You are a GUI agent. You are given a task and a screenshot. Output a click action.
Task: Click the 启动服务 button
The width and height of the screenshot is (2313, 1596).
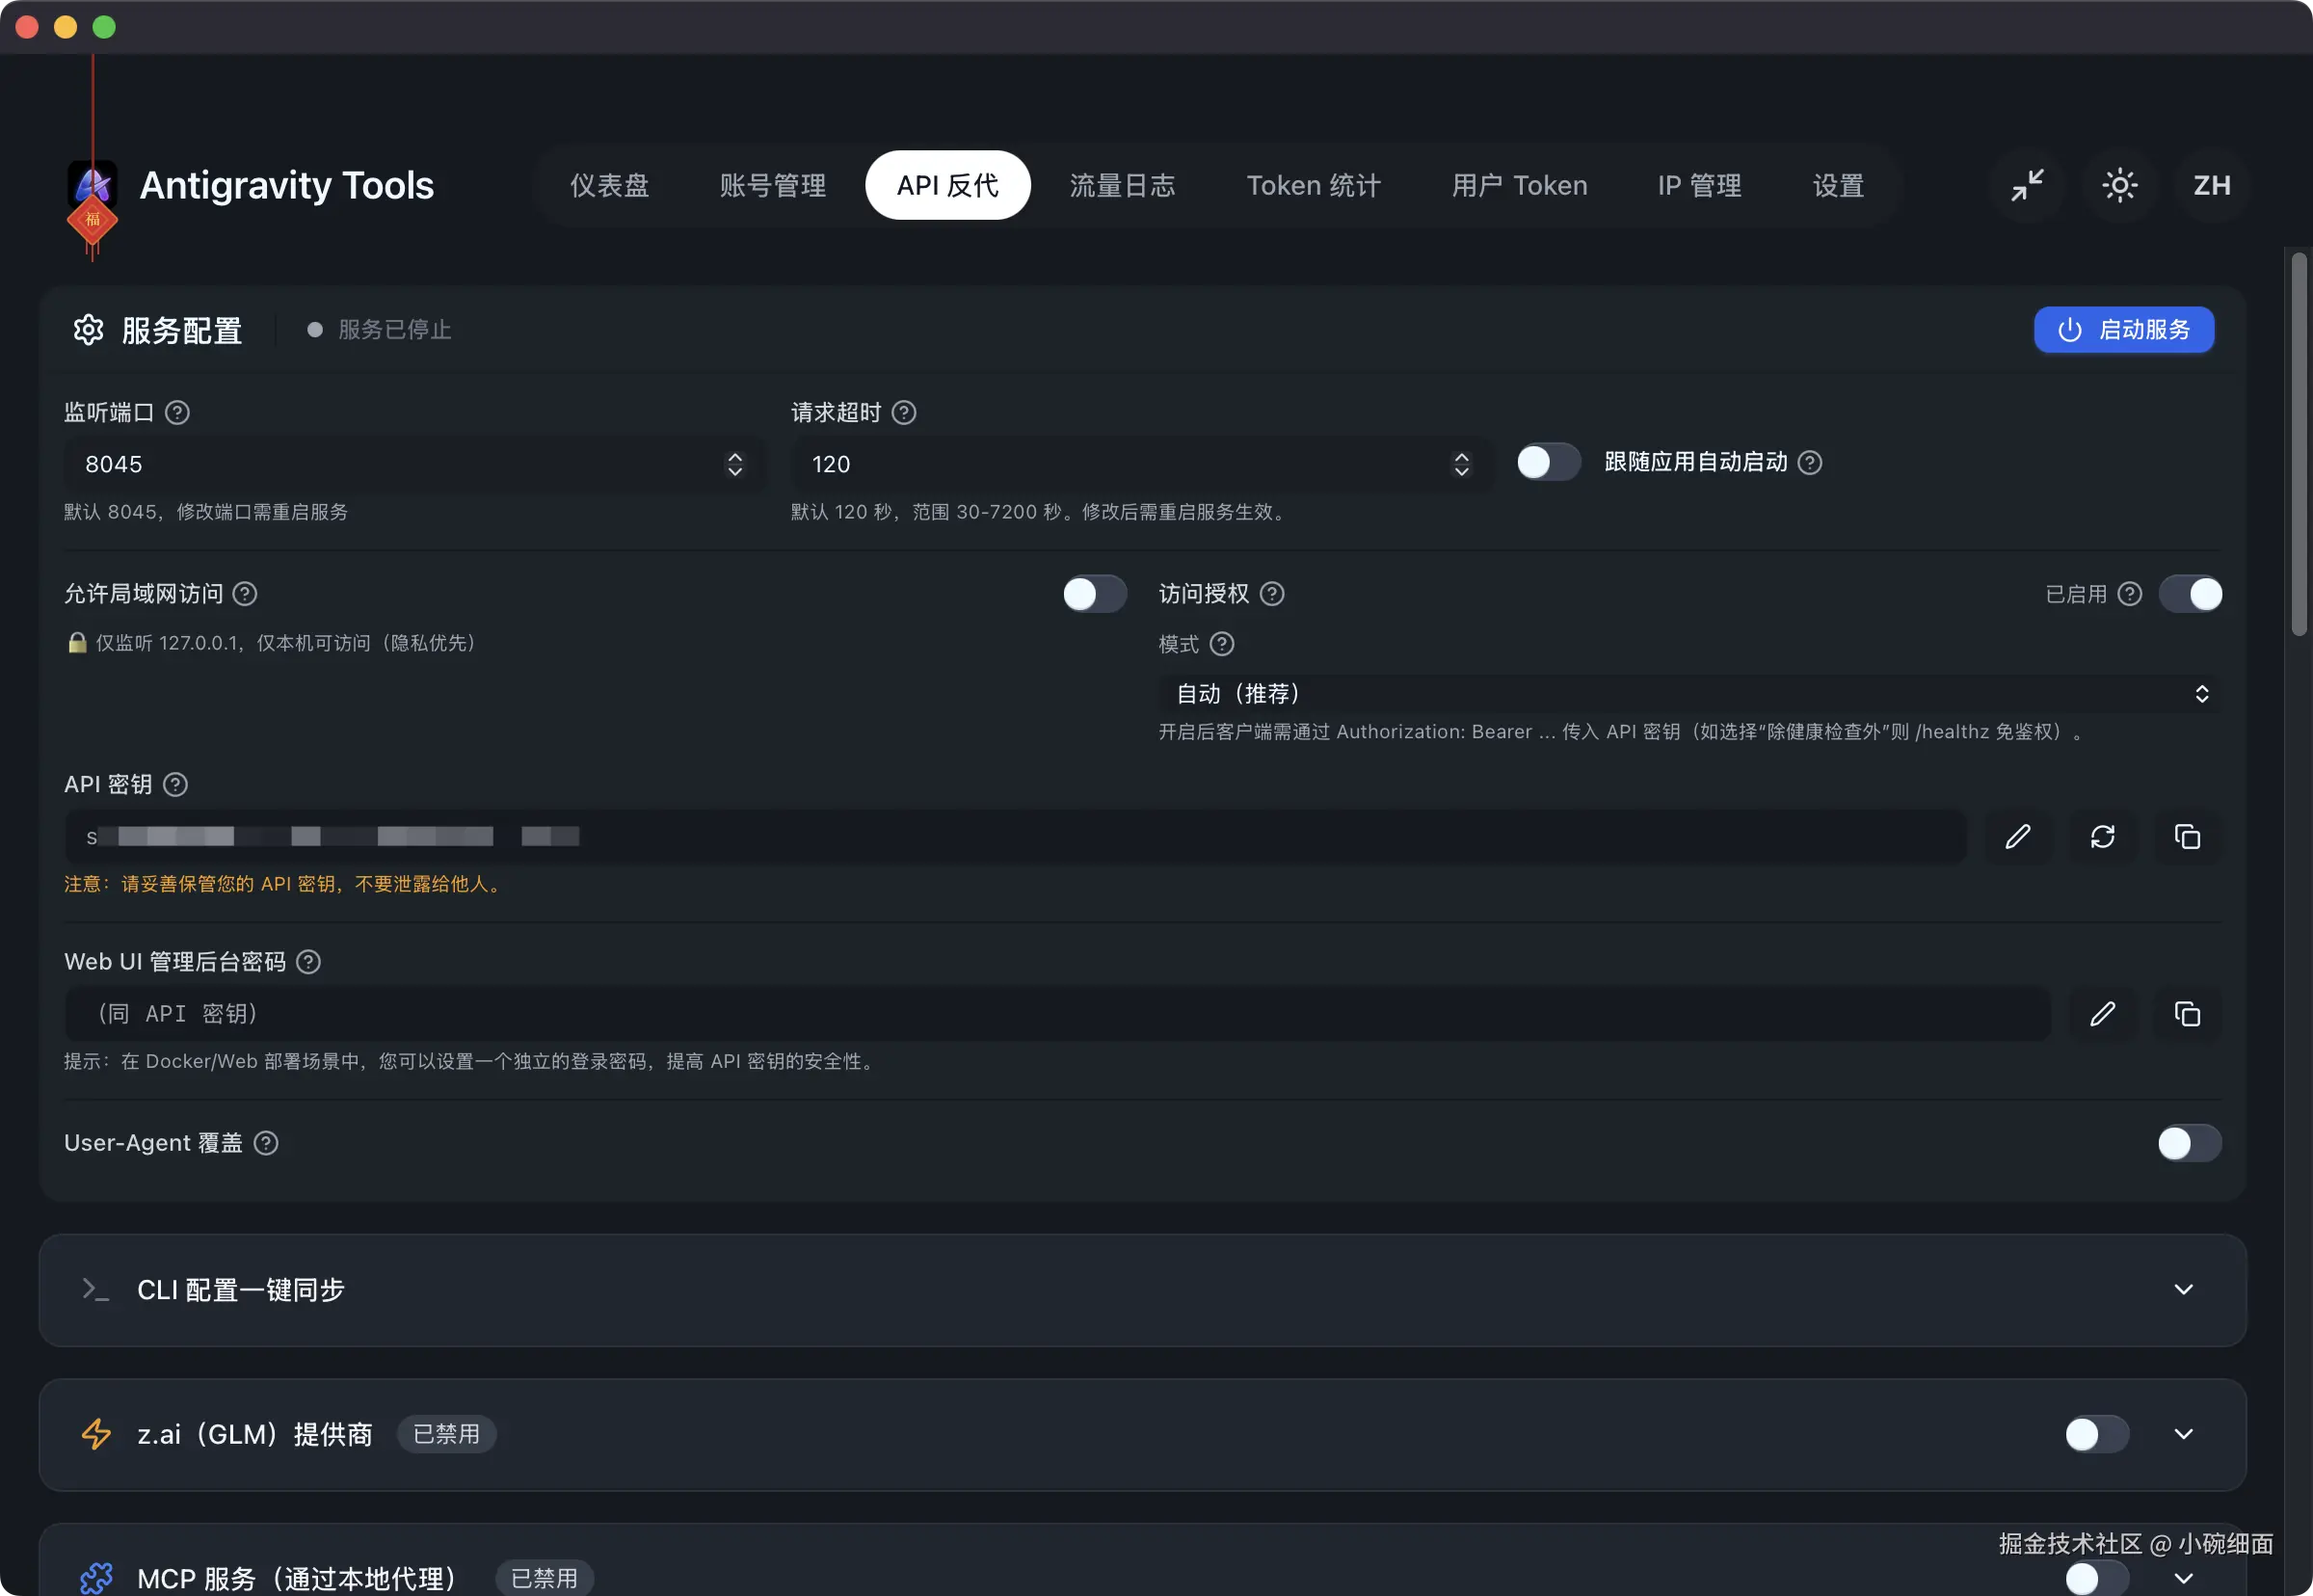click(x=2123, y=330)
